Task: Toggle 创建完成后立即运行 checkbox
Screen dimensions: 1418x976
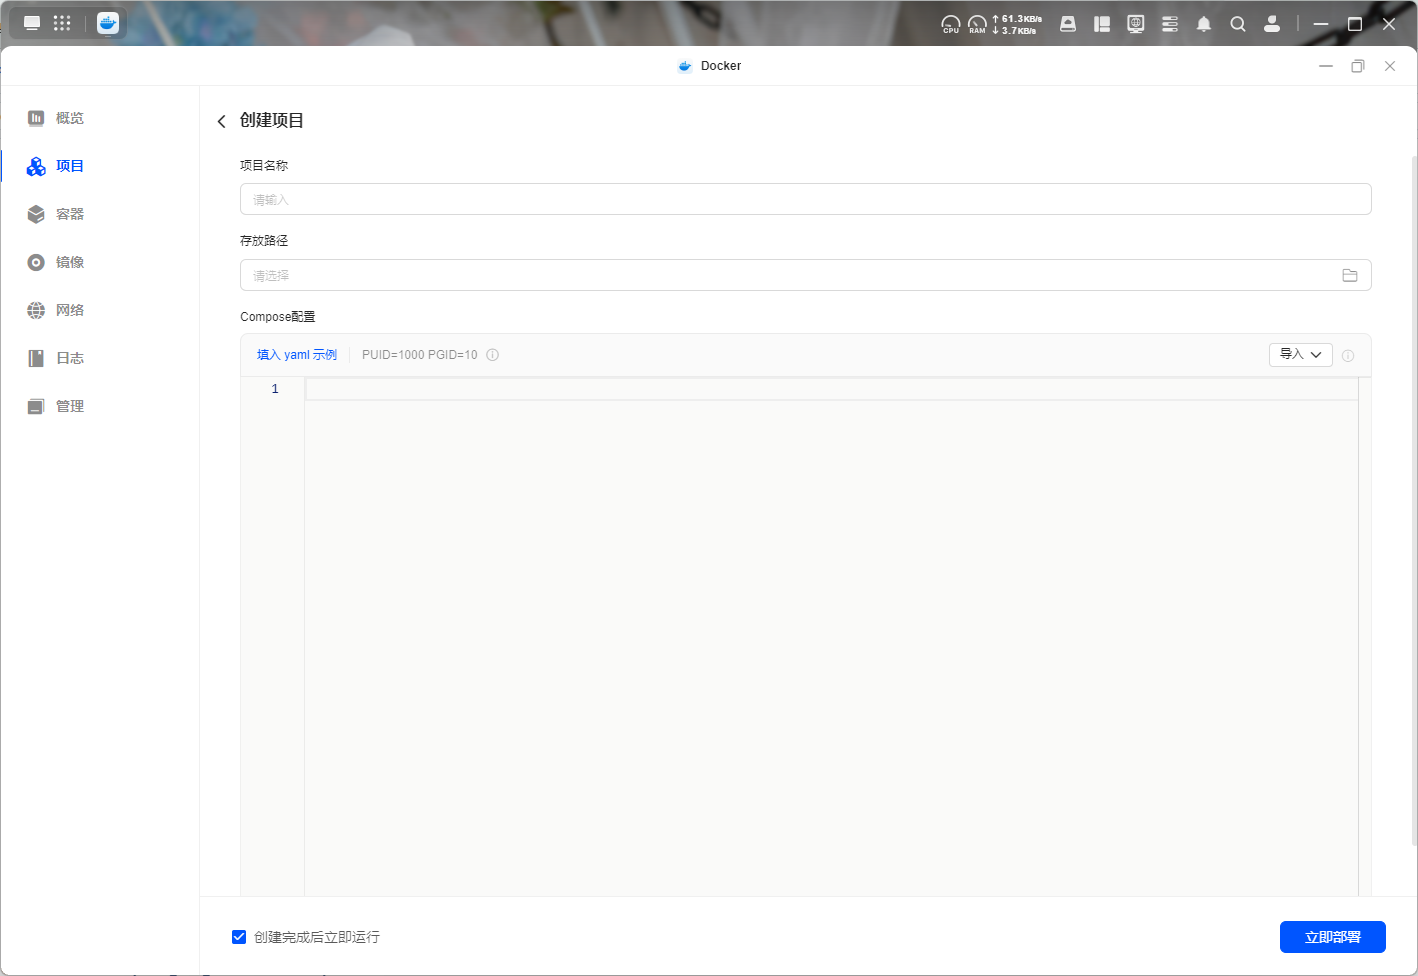Action: [x=239, y=937]
